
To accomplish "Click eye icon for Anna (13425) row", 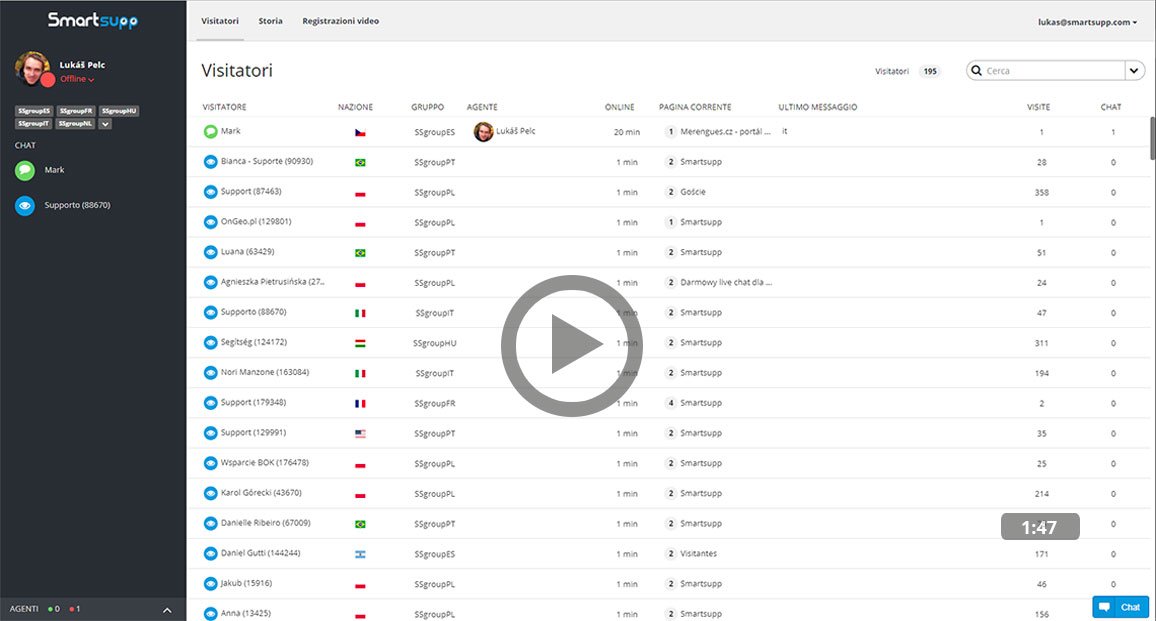I will [x=210, y=614].
